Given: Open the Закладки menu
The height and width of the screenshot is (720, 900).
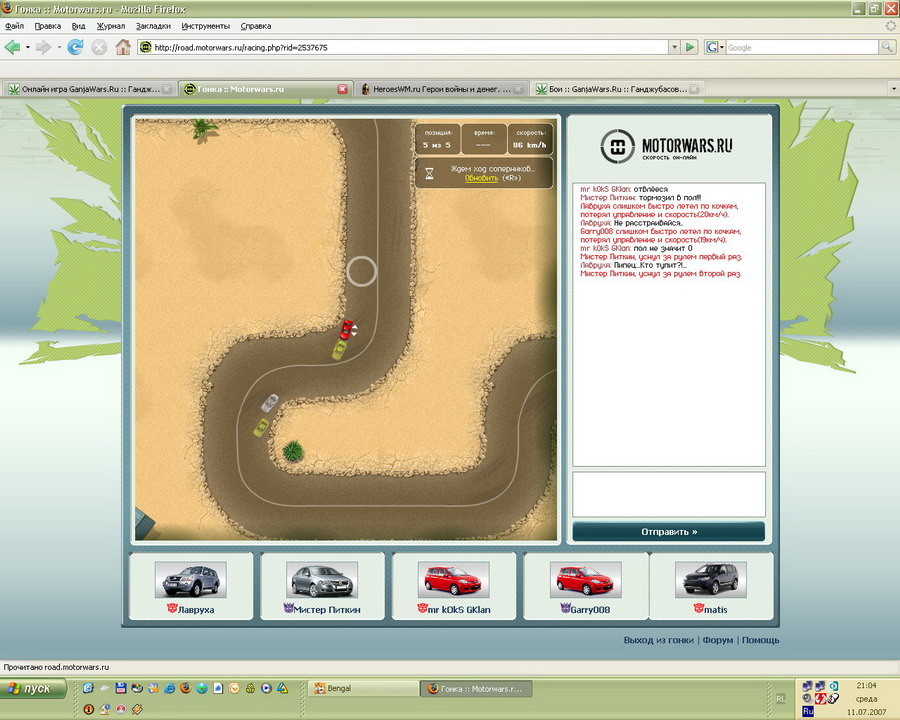Looking at the screenshot, I should 153,26.
